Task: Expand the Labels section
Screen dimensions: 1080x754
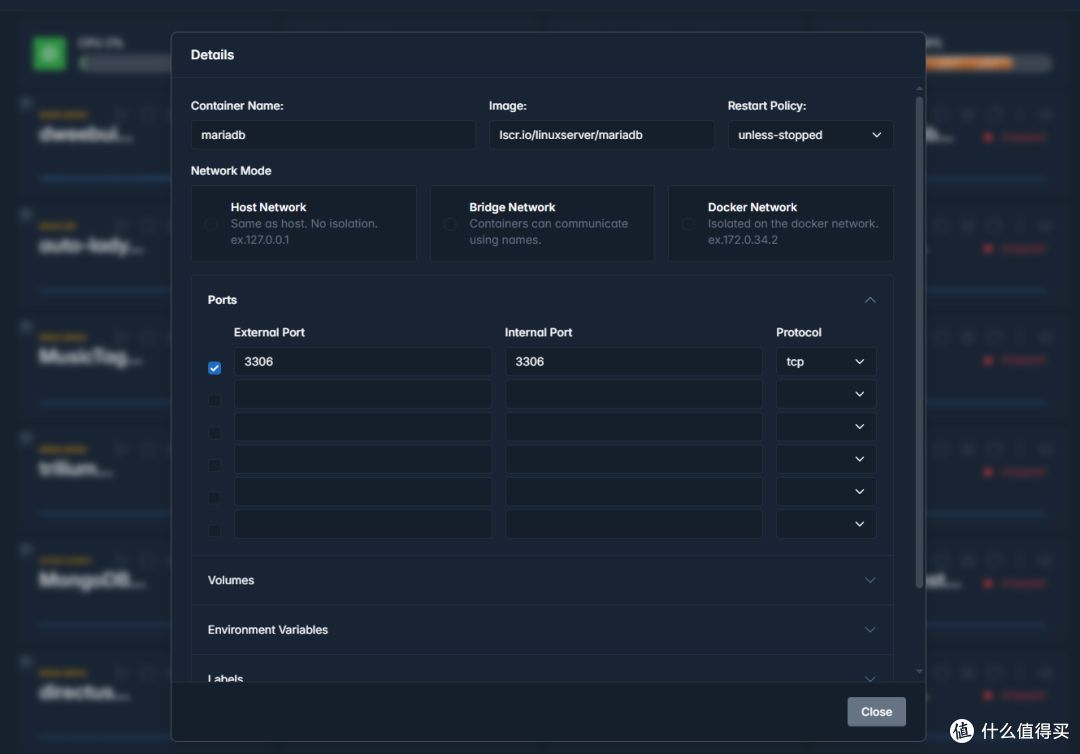Action: point(870,678)
